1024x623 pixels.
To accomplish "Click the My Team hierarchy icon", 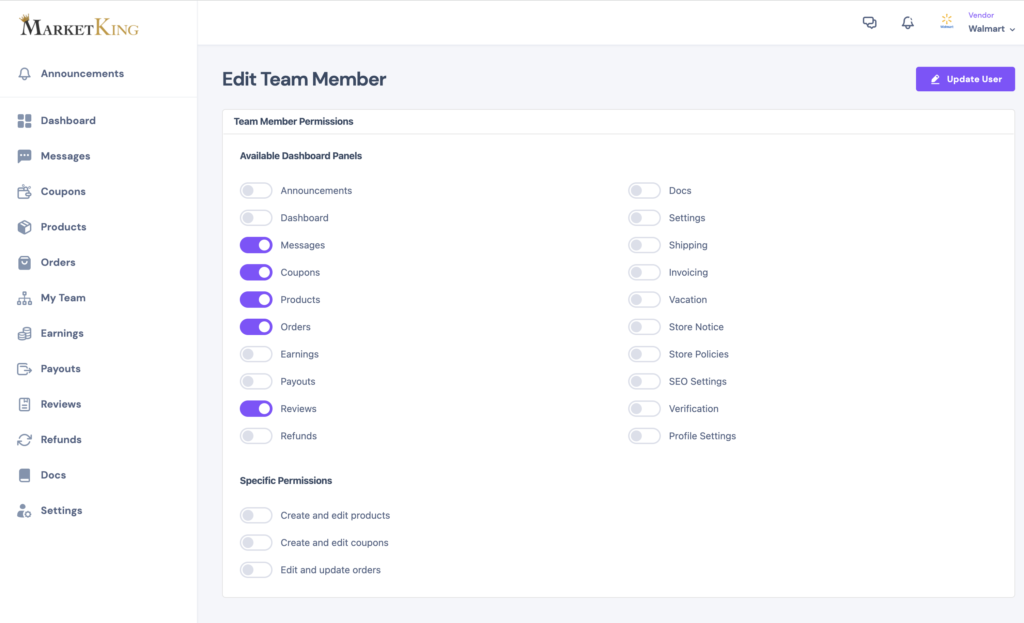I will pos(24,298).
